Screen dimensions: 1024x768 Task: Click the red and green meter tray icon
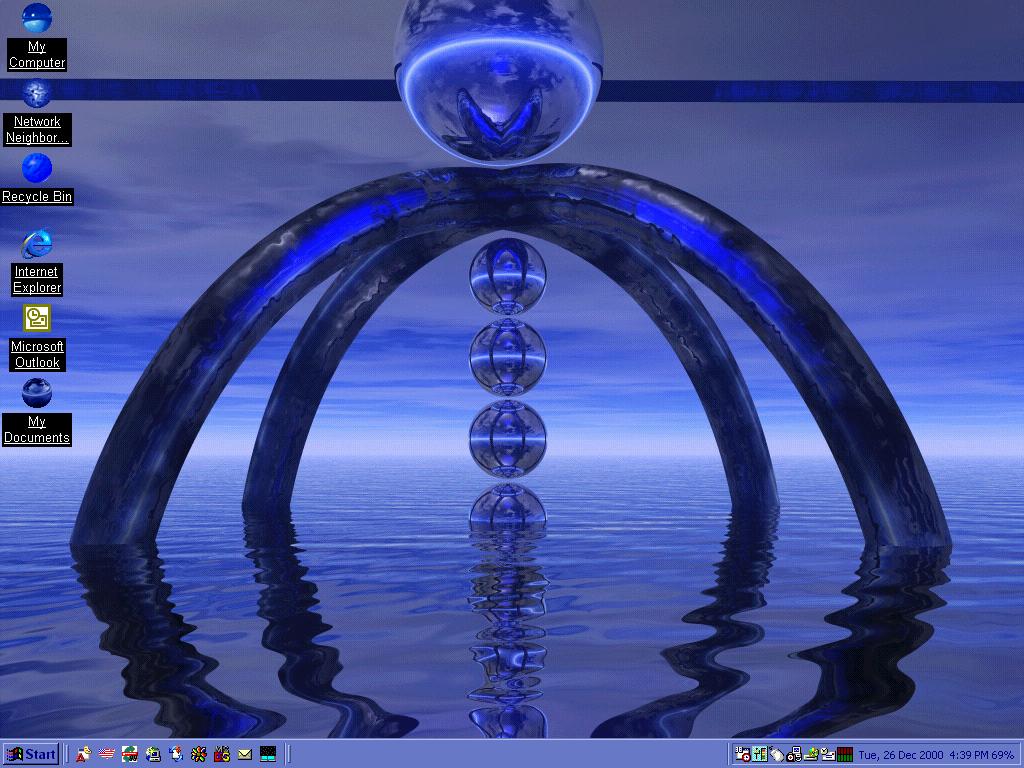pyautogui.click(x=845, y=754)
